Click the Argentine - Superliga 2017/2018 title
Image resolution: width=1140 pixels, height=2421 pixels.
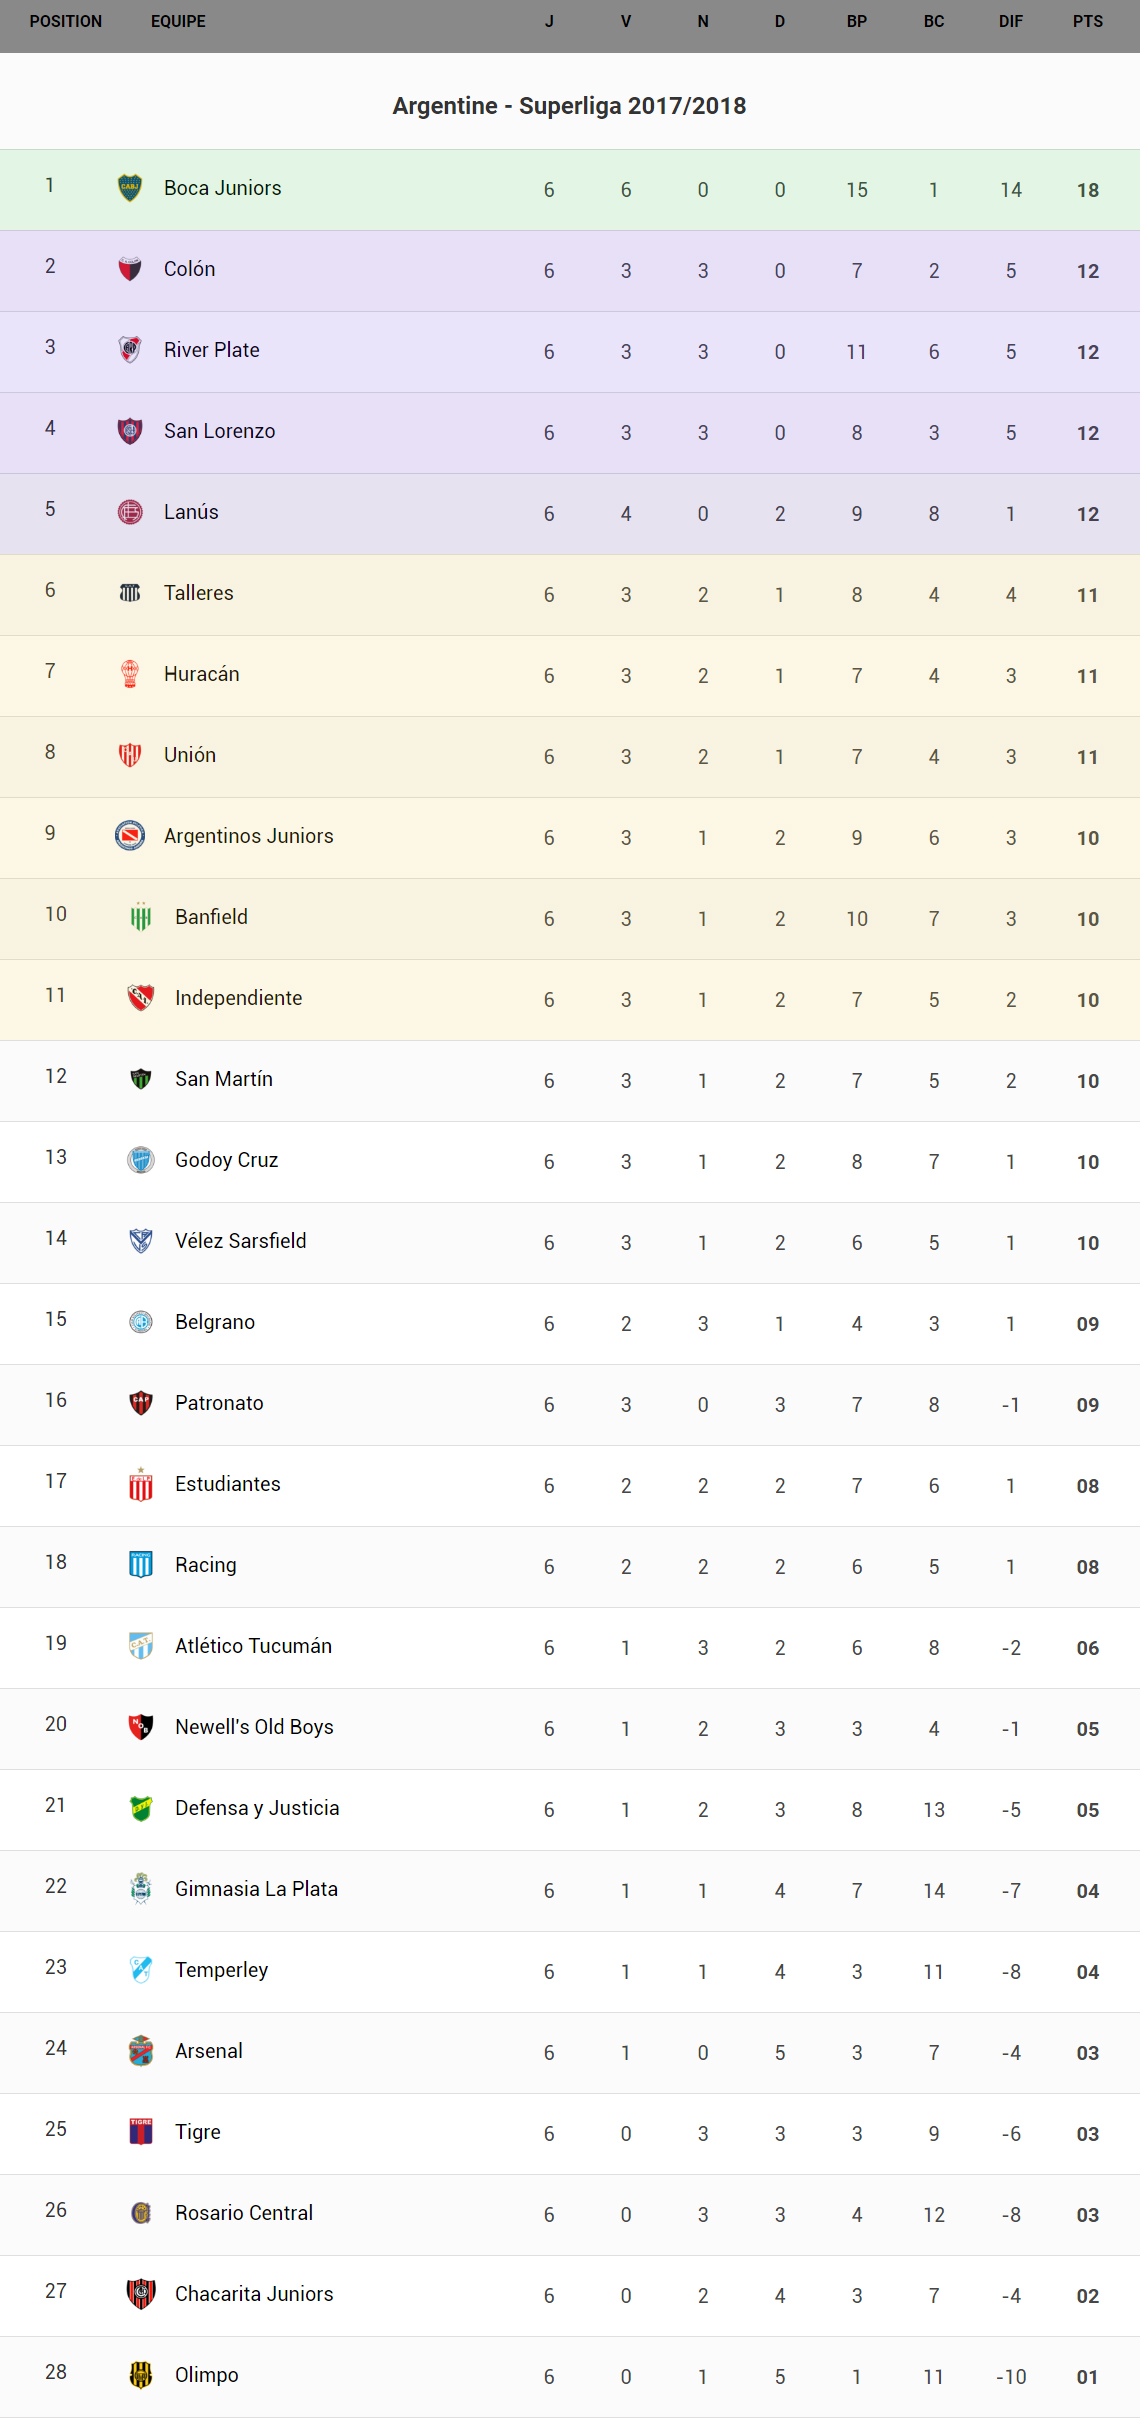(x=569, y=106)
